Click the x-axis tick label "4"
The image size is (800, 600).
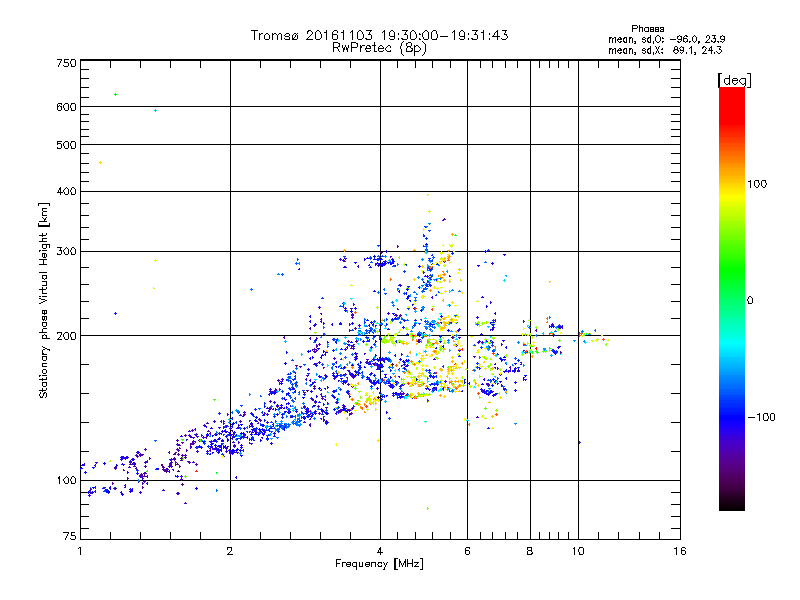point(380,551)
